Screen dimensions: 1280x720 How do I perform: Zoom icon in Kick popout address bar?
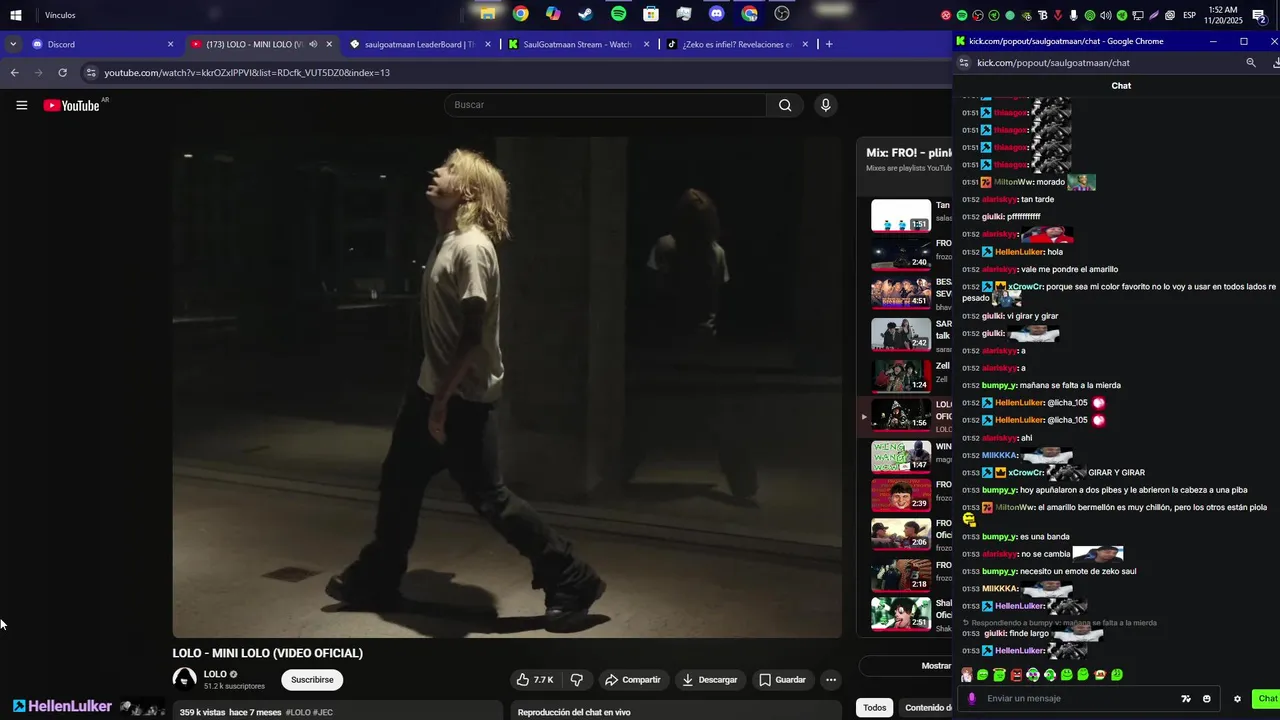point(1250,62)
